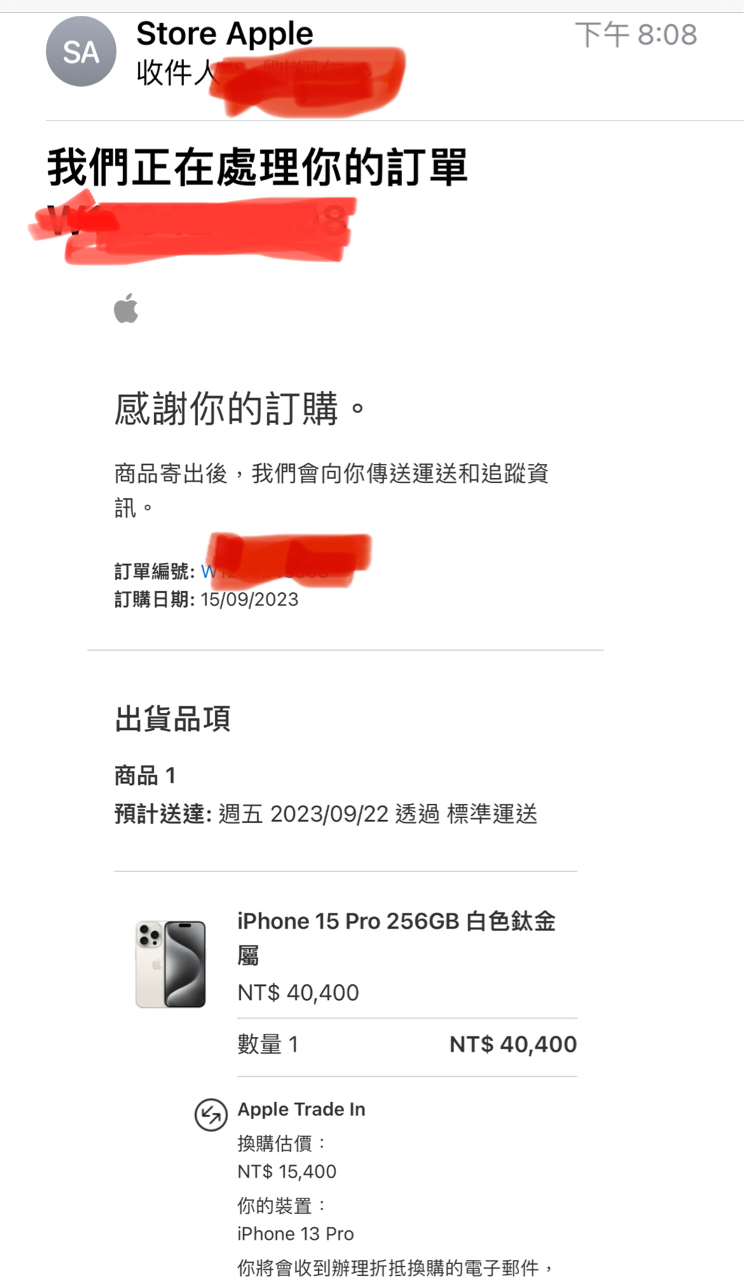The image size is (744, 1280).
Task: Click the Apple logo in email
Action: coord(126,309)
